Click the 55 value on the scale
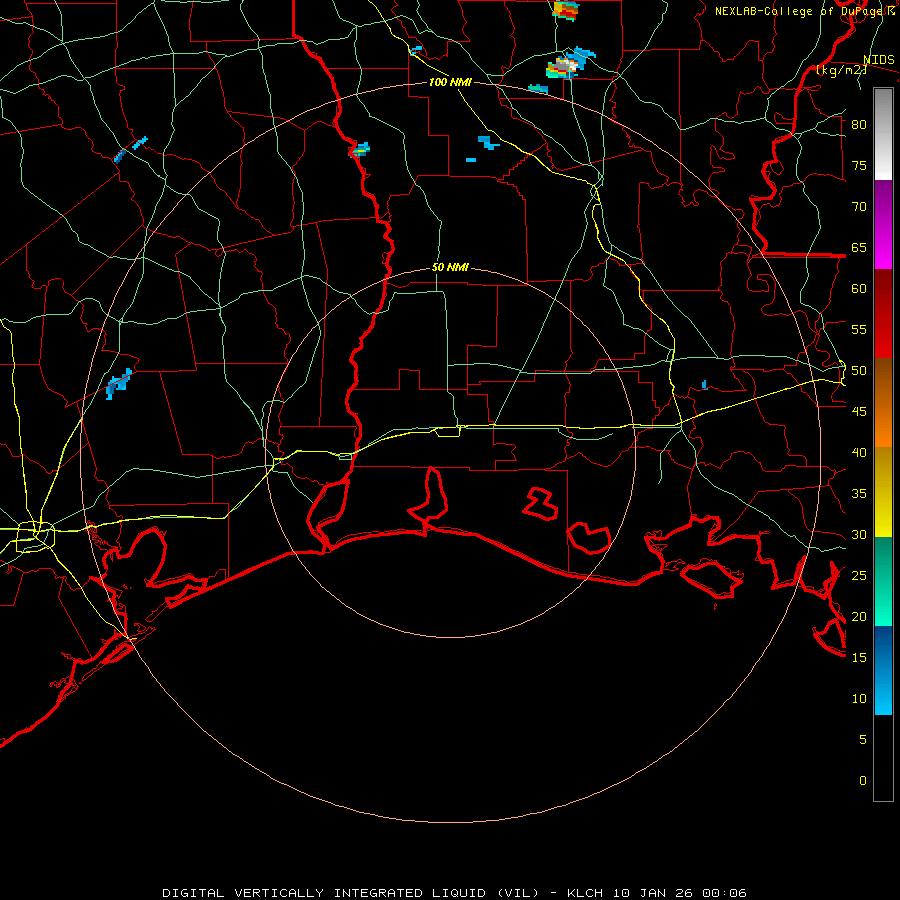 (x=859, y=329)
